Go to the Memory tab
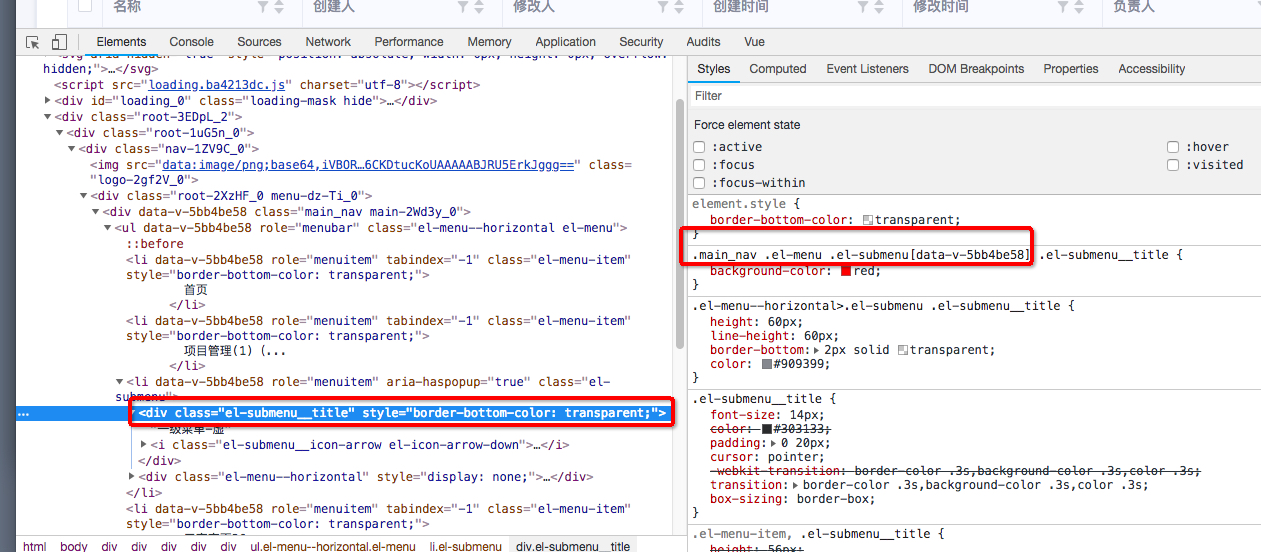Image resolution: width=1261 pixels, height=552 pixels. pyautogui.click(x=489, y=42)
